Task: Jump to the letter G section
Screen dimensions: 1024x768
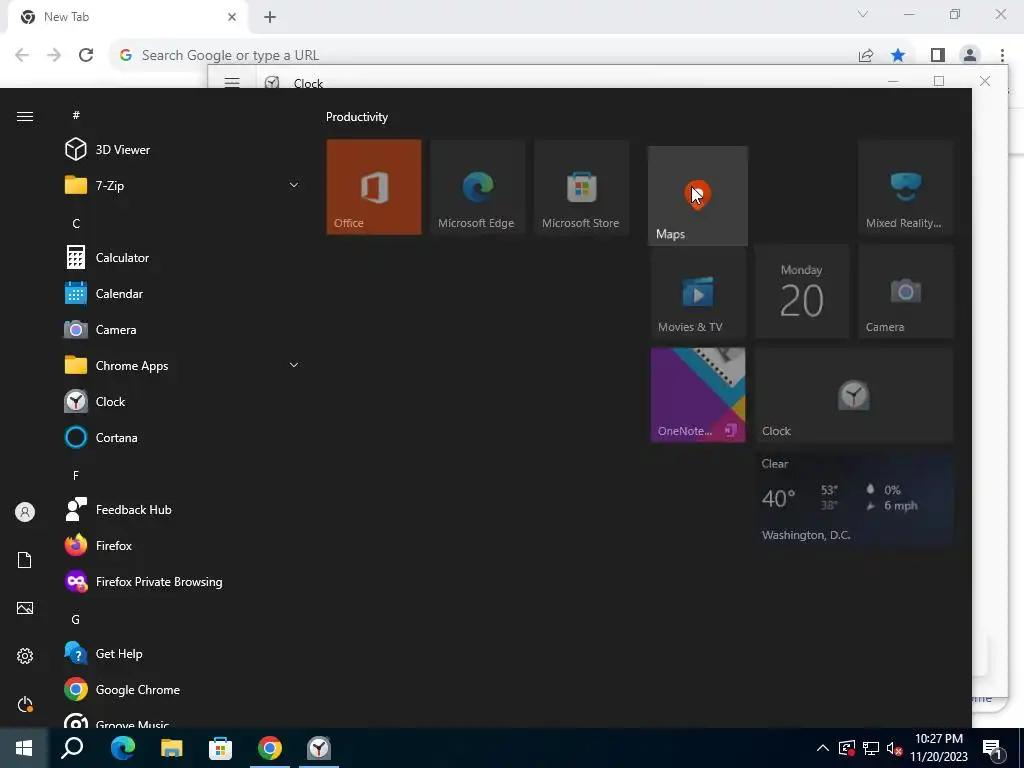Action: 76,619
